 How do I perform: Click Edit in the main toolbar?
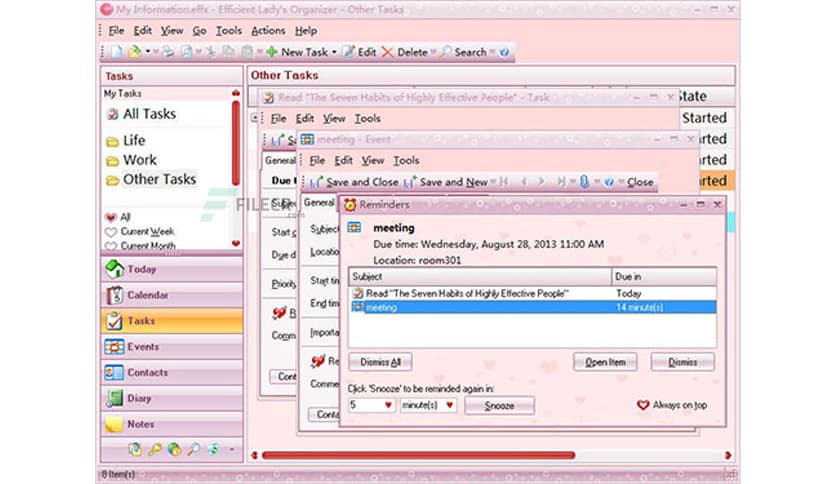360,52
